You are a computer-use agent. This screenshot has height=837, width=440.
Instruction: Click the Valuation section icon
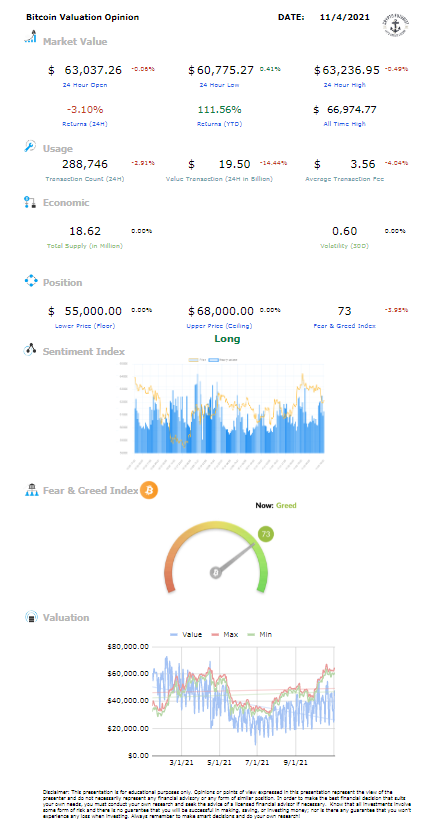point(31,617)
